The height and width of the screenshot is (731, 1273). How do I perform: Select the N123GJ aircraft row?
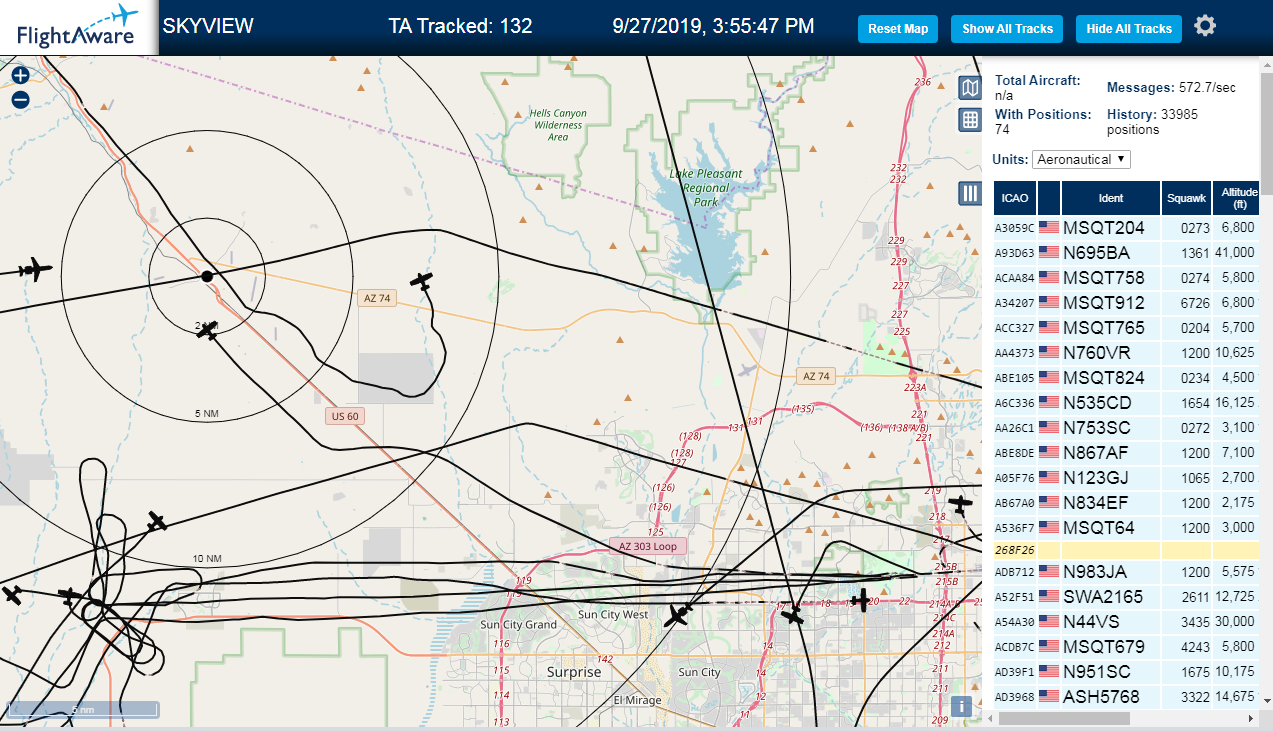tap(1127, 477)
